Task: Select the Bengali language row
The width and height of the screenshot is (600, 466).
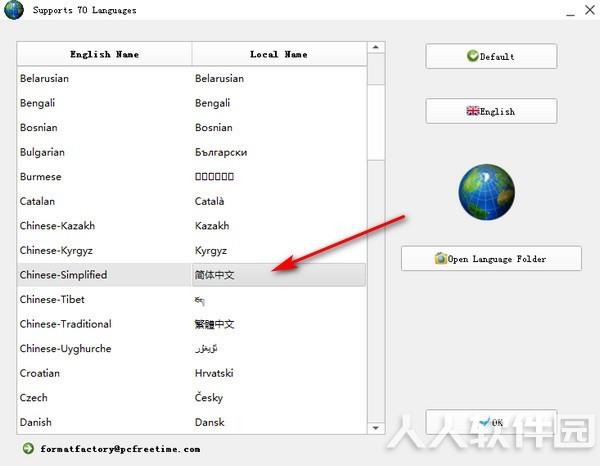Action: click(x=191, y=103)
